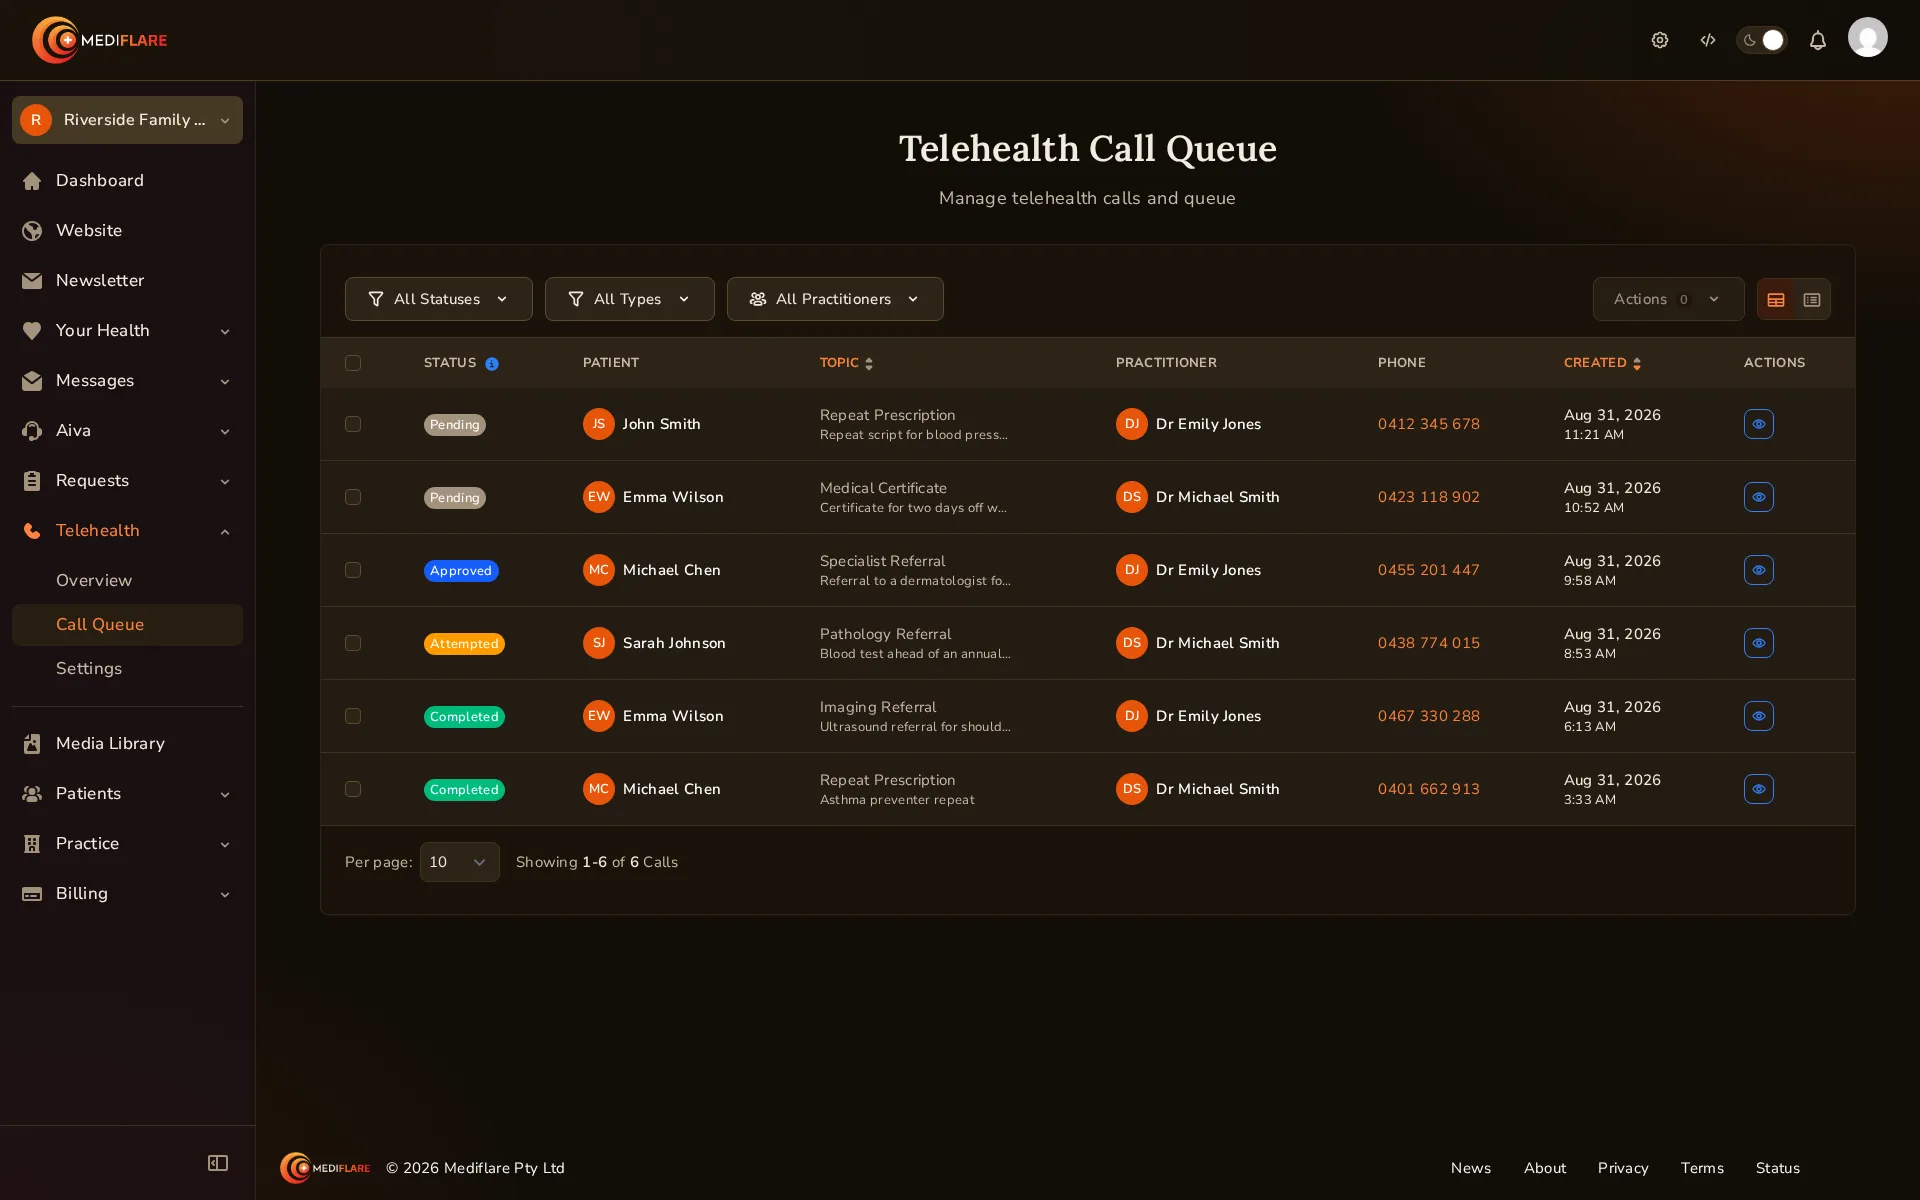This screenshot has width=1920, height=1200.
Task: Go to Dashboard in sidebar
Action: click(x=127, y=180)
